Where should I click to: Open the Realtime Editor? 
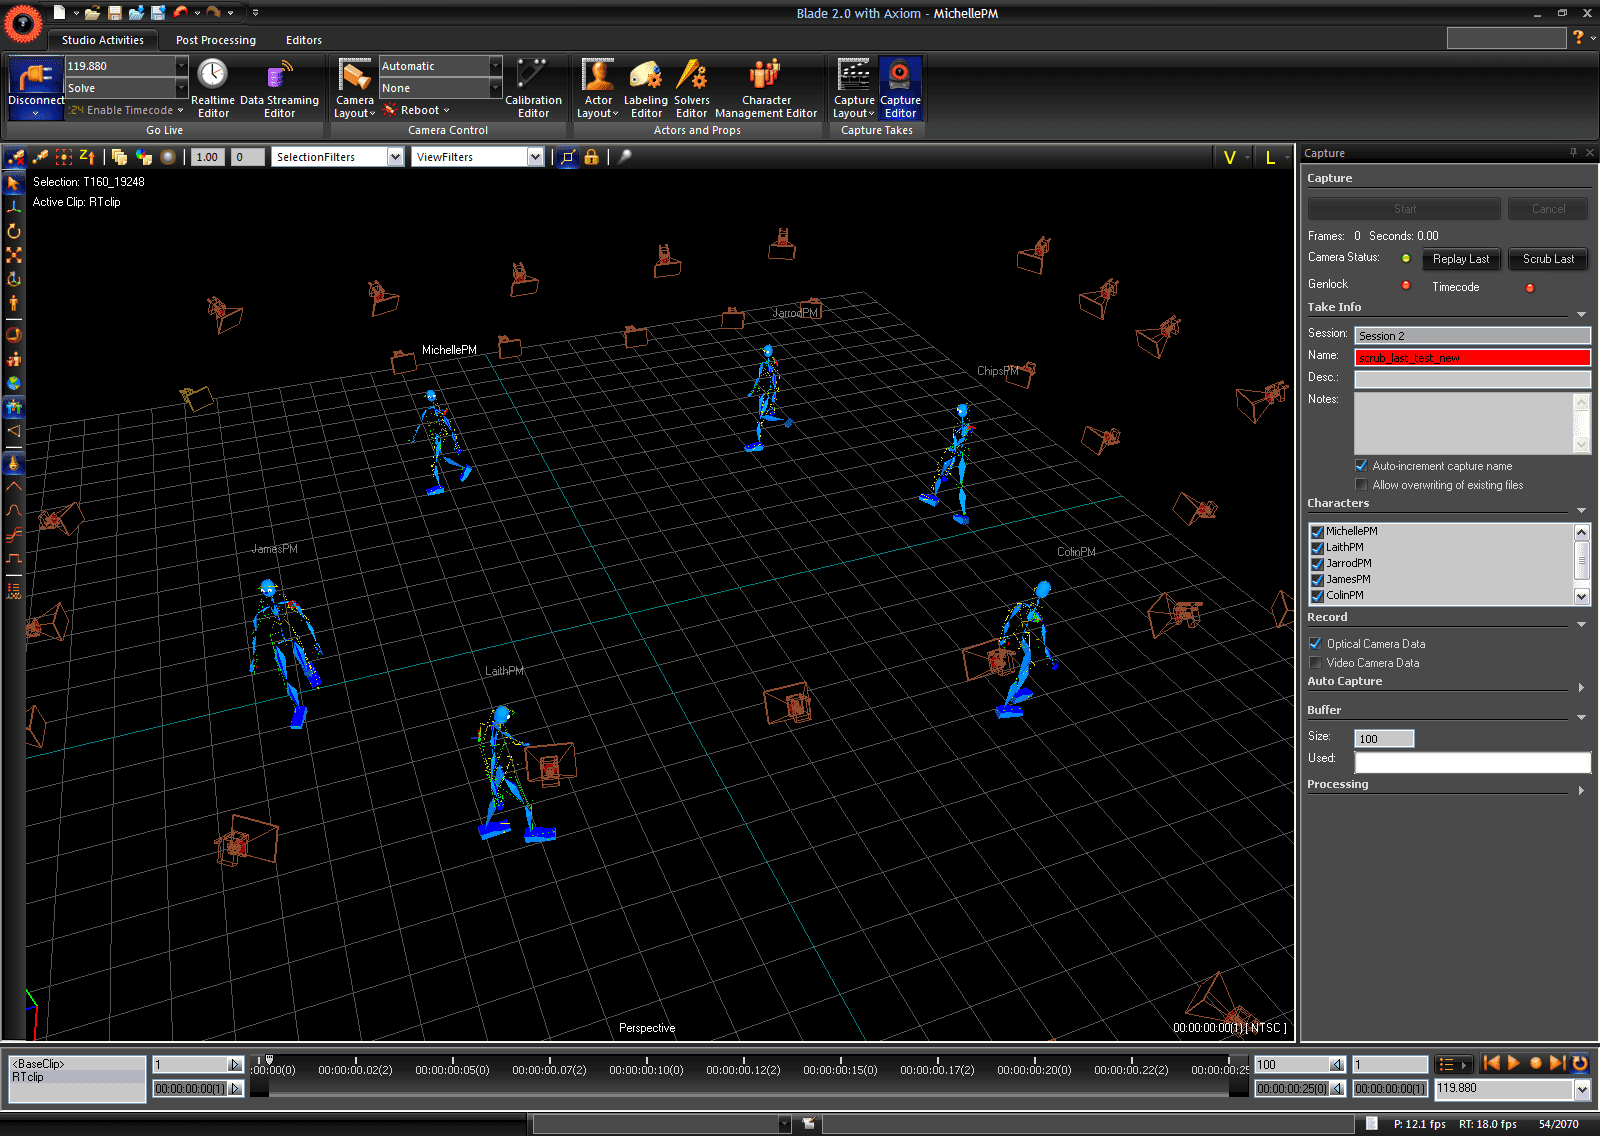coord(212,88)
